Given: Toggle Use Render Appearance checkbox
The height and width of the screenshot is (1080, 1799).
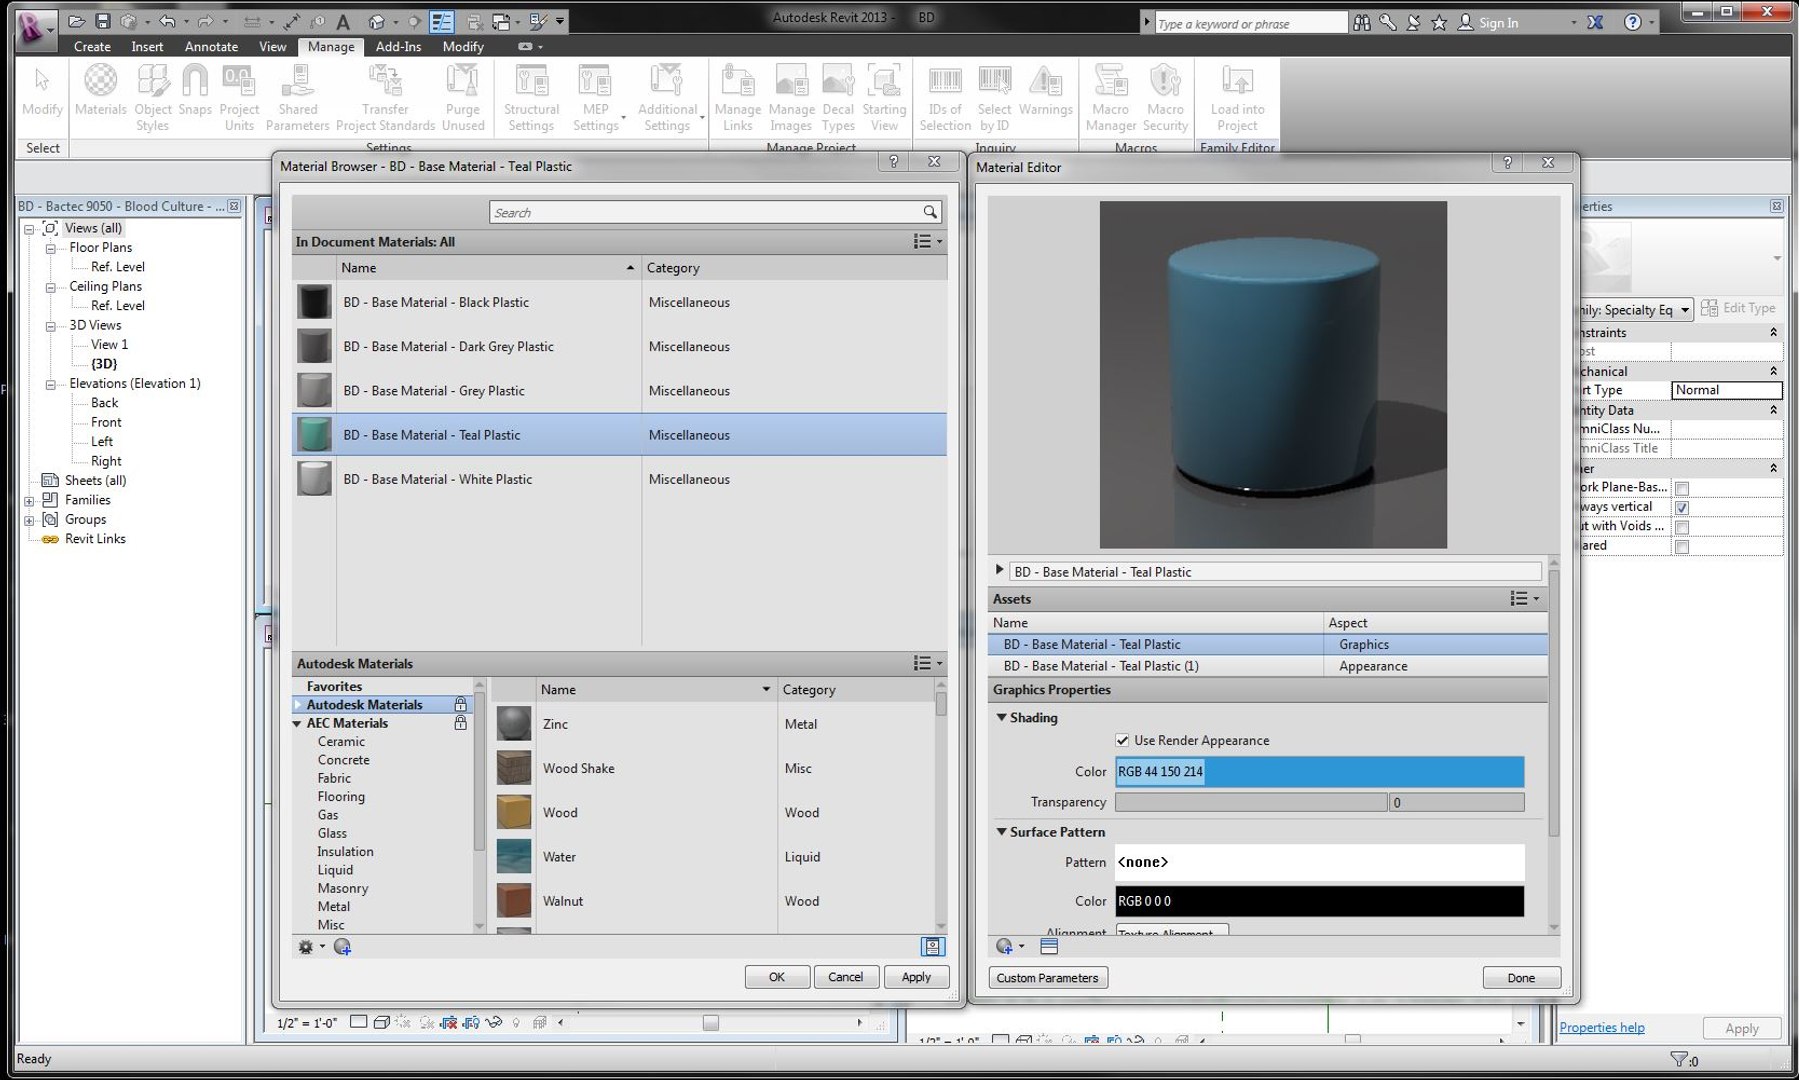Looking at the screenshot, I should click(1122, 740).
